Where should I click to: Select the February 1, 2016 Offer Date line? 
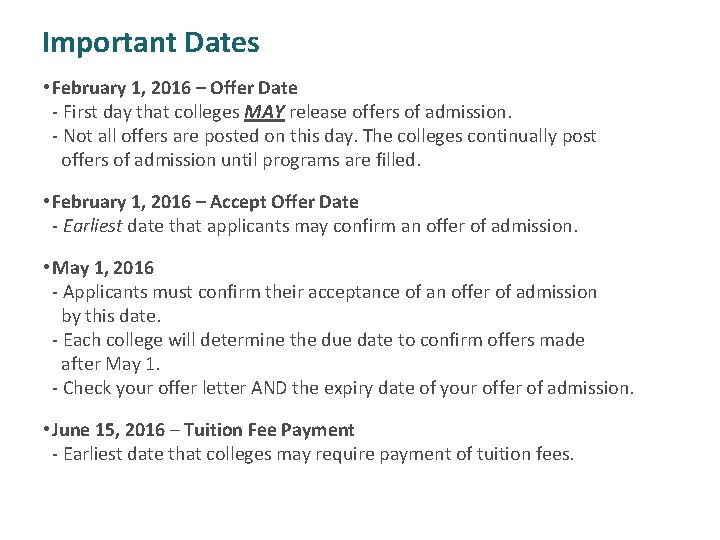tap(174, 88)
